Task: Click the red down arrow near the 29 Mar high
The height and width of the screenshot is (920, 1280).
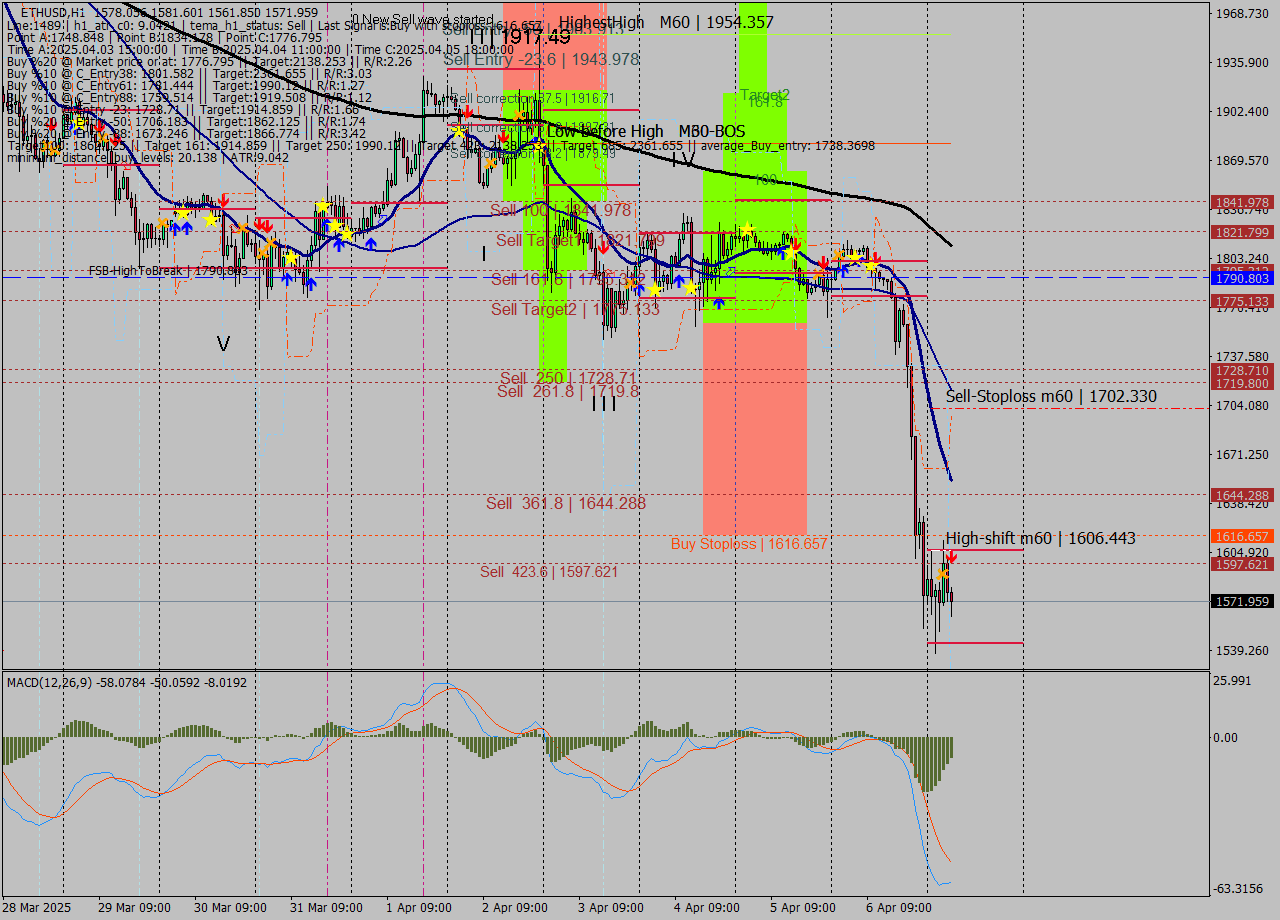Action: click(223, 200)
